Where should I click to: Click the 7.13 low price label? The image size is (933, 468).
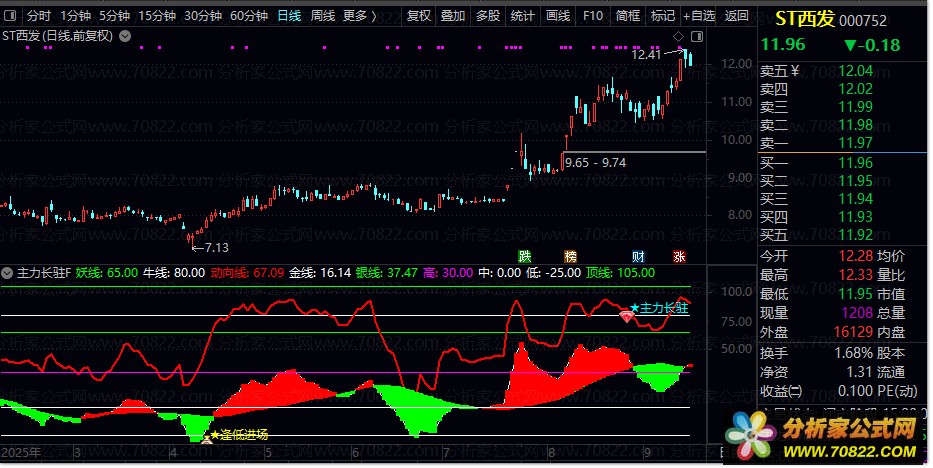[x=217, y=248]
